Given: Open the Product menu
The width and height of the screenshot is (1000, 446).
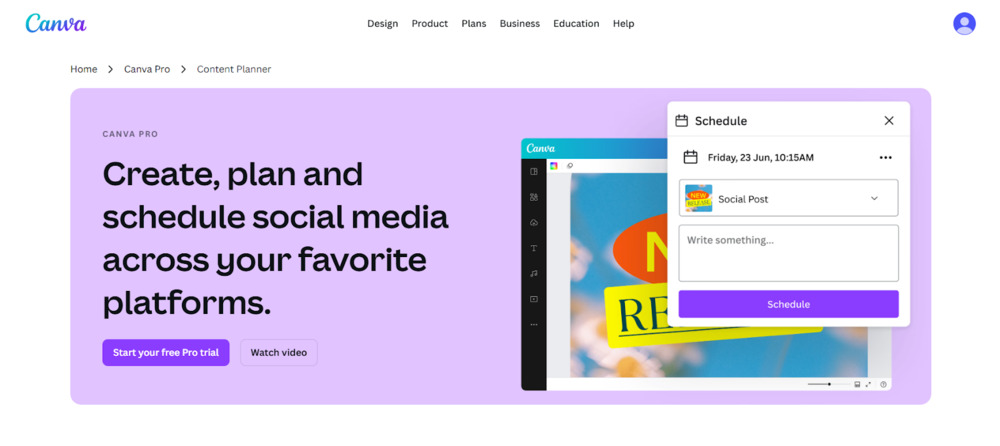Looking at the screenshot, I should click(430, 24).
